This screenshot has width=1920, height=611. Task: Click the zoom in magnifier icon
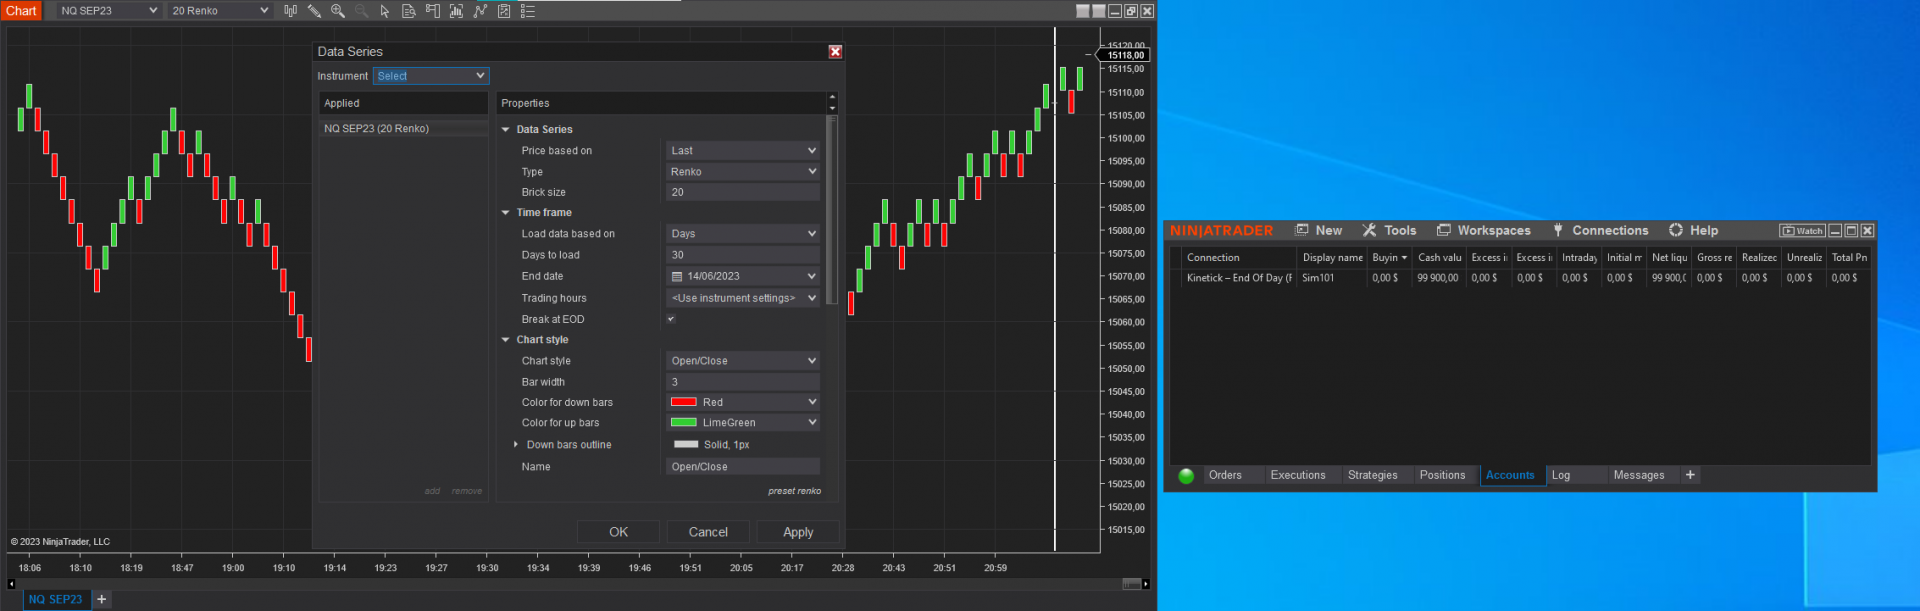[x=338, y=11]
